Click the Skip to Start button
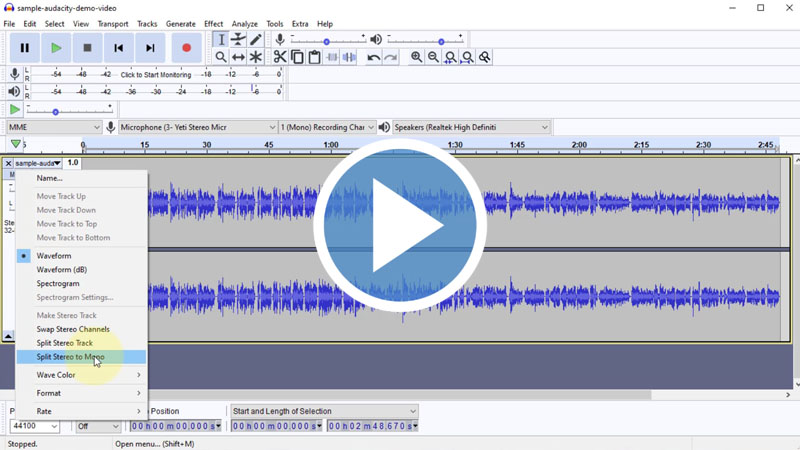This screenshot has height=450, width=800. click(119, 47)
